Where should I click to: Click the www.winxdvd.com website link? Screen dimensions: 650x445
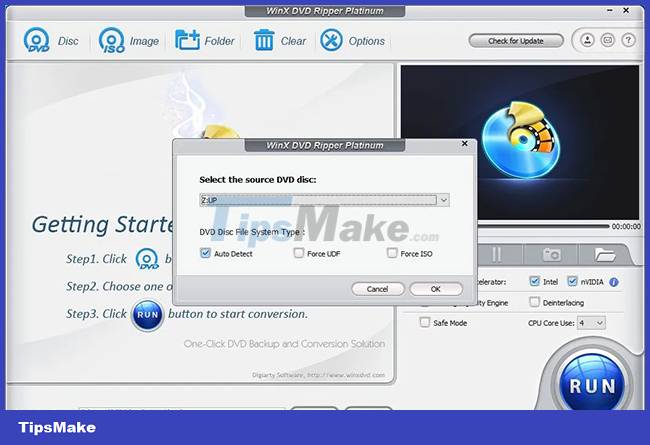(346, 375)
